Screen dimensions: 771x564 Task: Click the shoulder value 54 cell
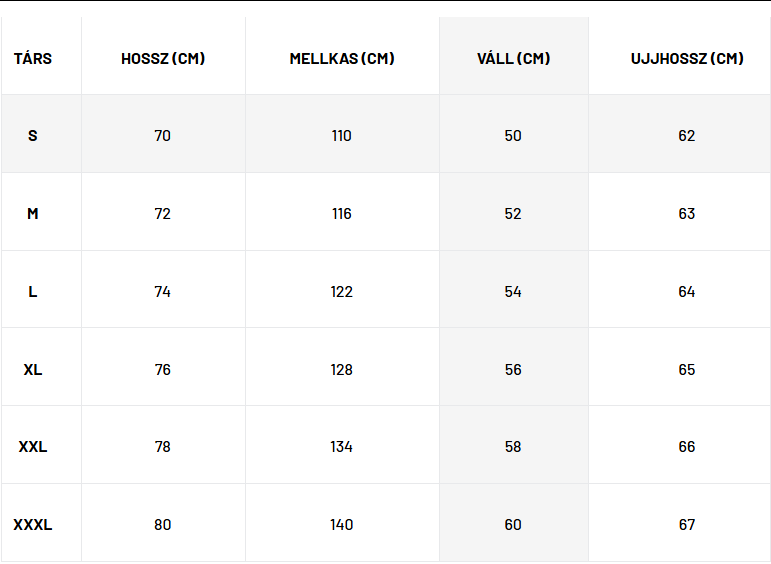coord(513,292)
